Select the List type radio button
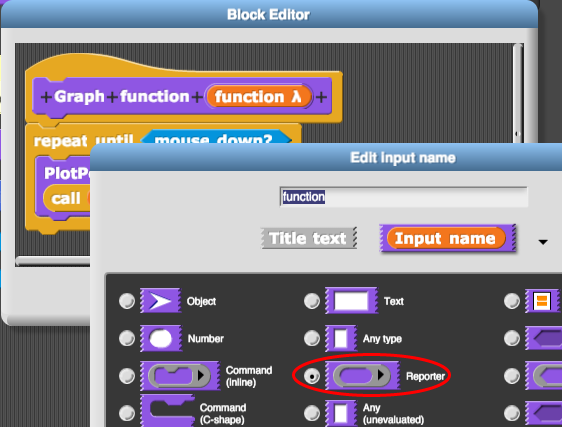This screenshot has width=562, height=427. point(512,301)
